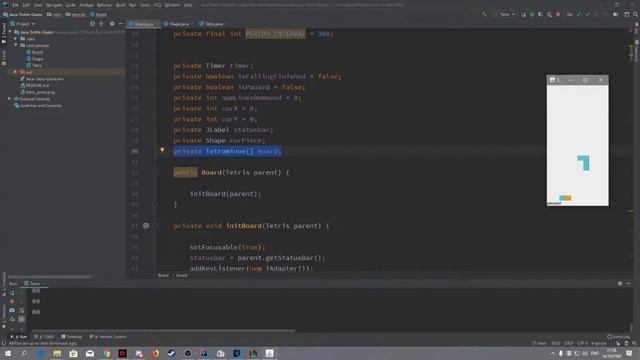The width and height of the screenshot is (640, 360).
Task: Expand the out folder node
Action: (16, 72)
